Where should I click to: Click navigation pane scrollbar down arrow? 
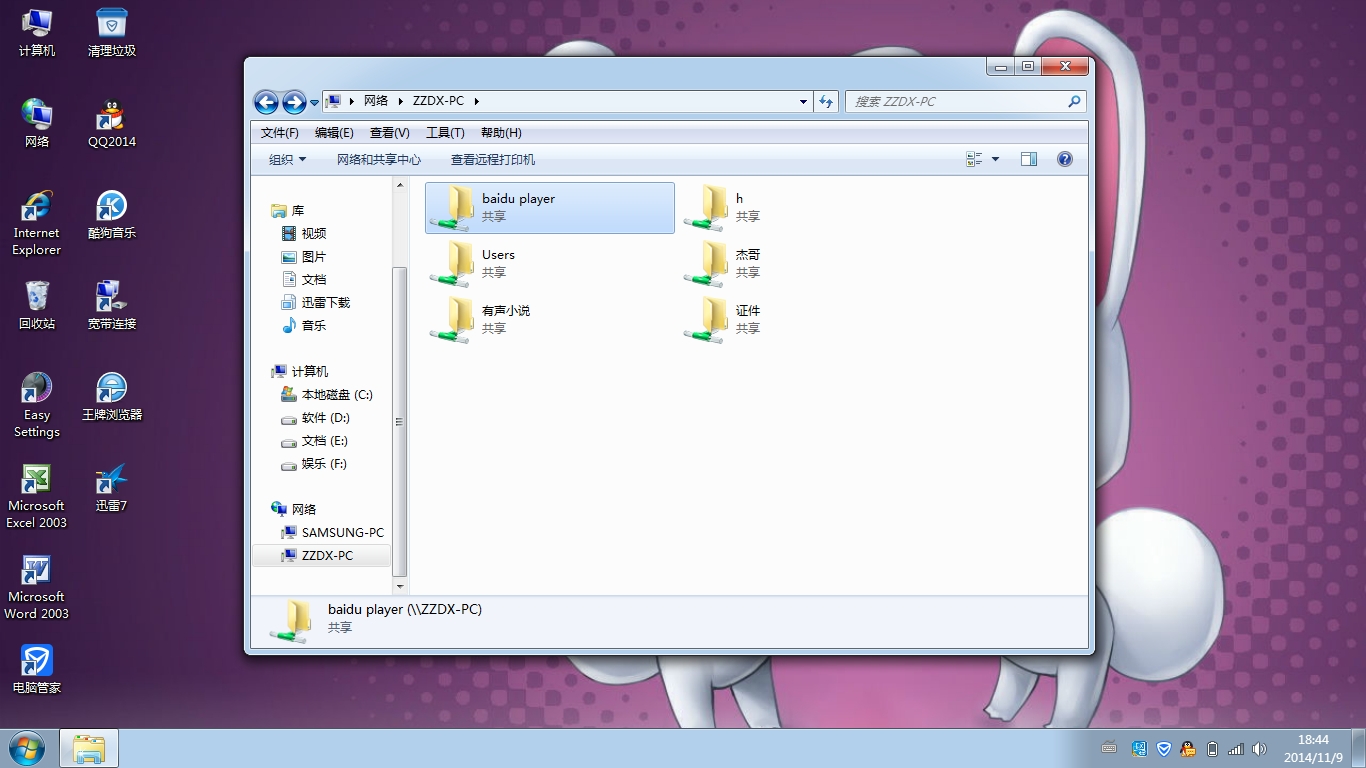tap(400, 585)
